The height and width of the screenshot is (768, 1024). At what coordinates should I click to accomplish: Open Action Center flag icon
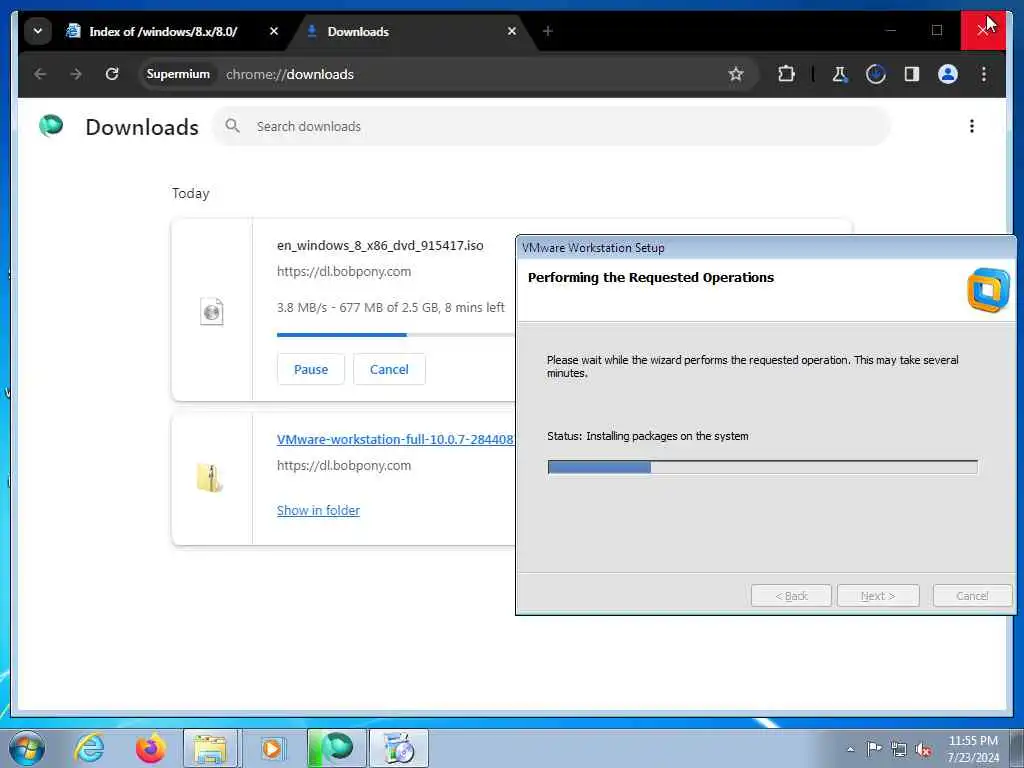(874, 748)
